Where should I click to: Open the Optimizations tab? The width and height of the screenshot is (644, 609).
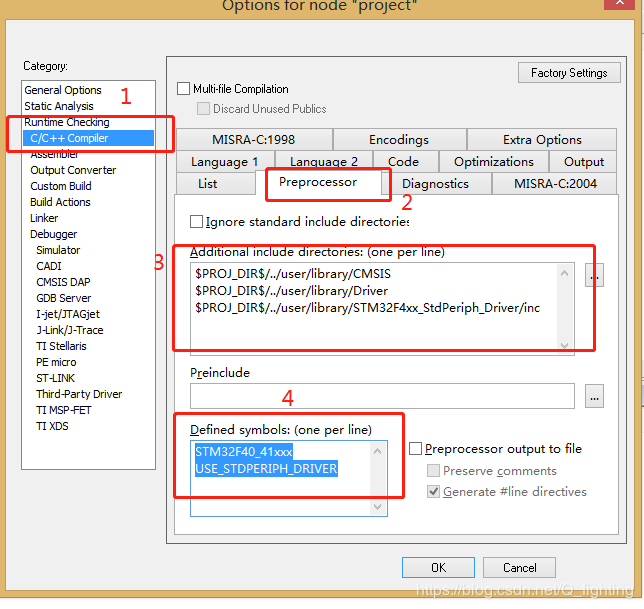[494, 162]
